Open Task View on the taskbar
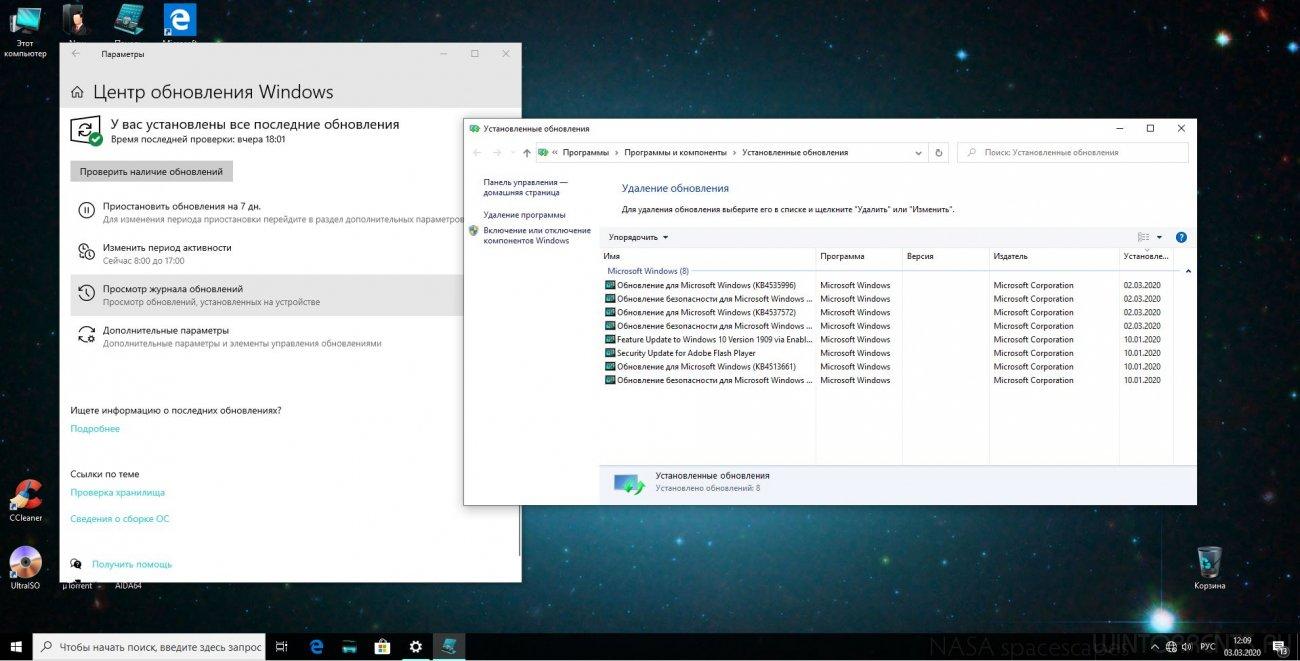The height and width of the screenshot is (661, 1300). click(x=282, y=647)
